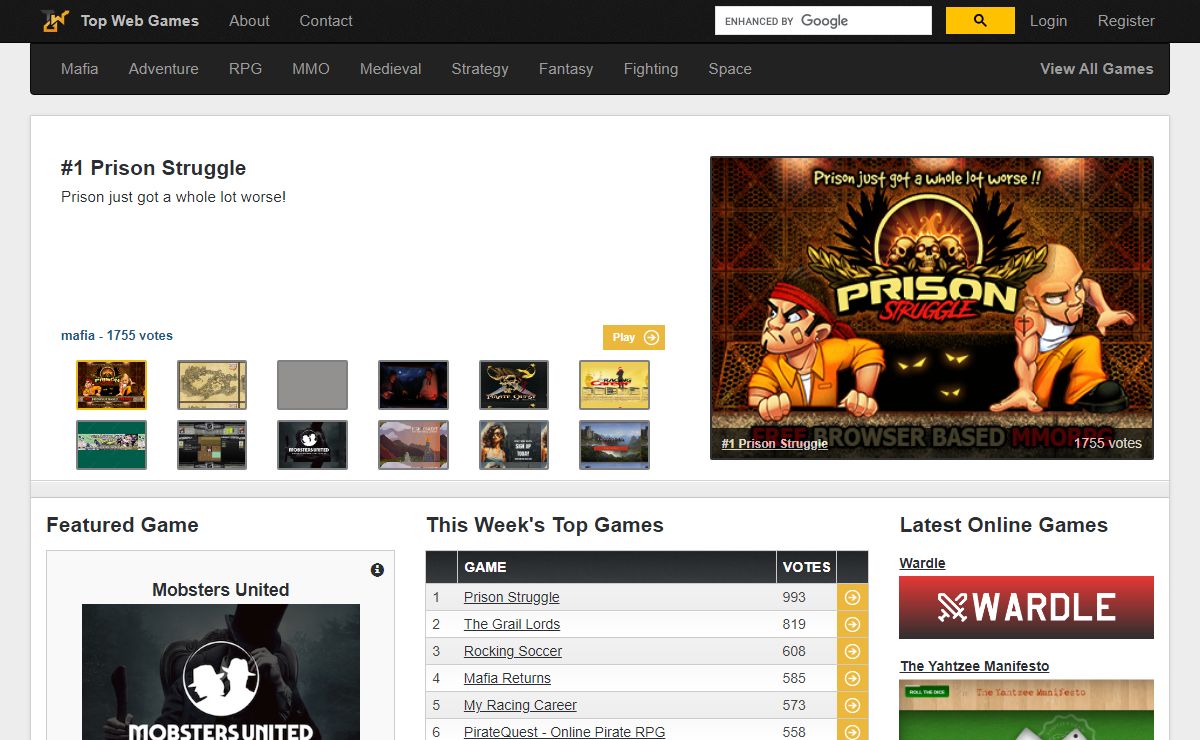Focus the Google enhanced search field

click(x=823, y=20)
